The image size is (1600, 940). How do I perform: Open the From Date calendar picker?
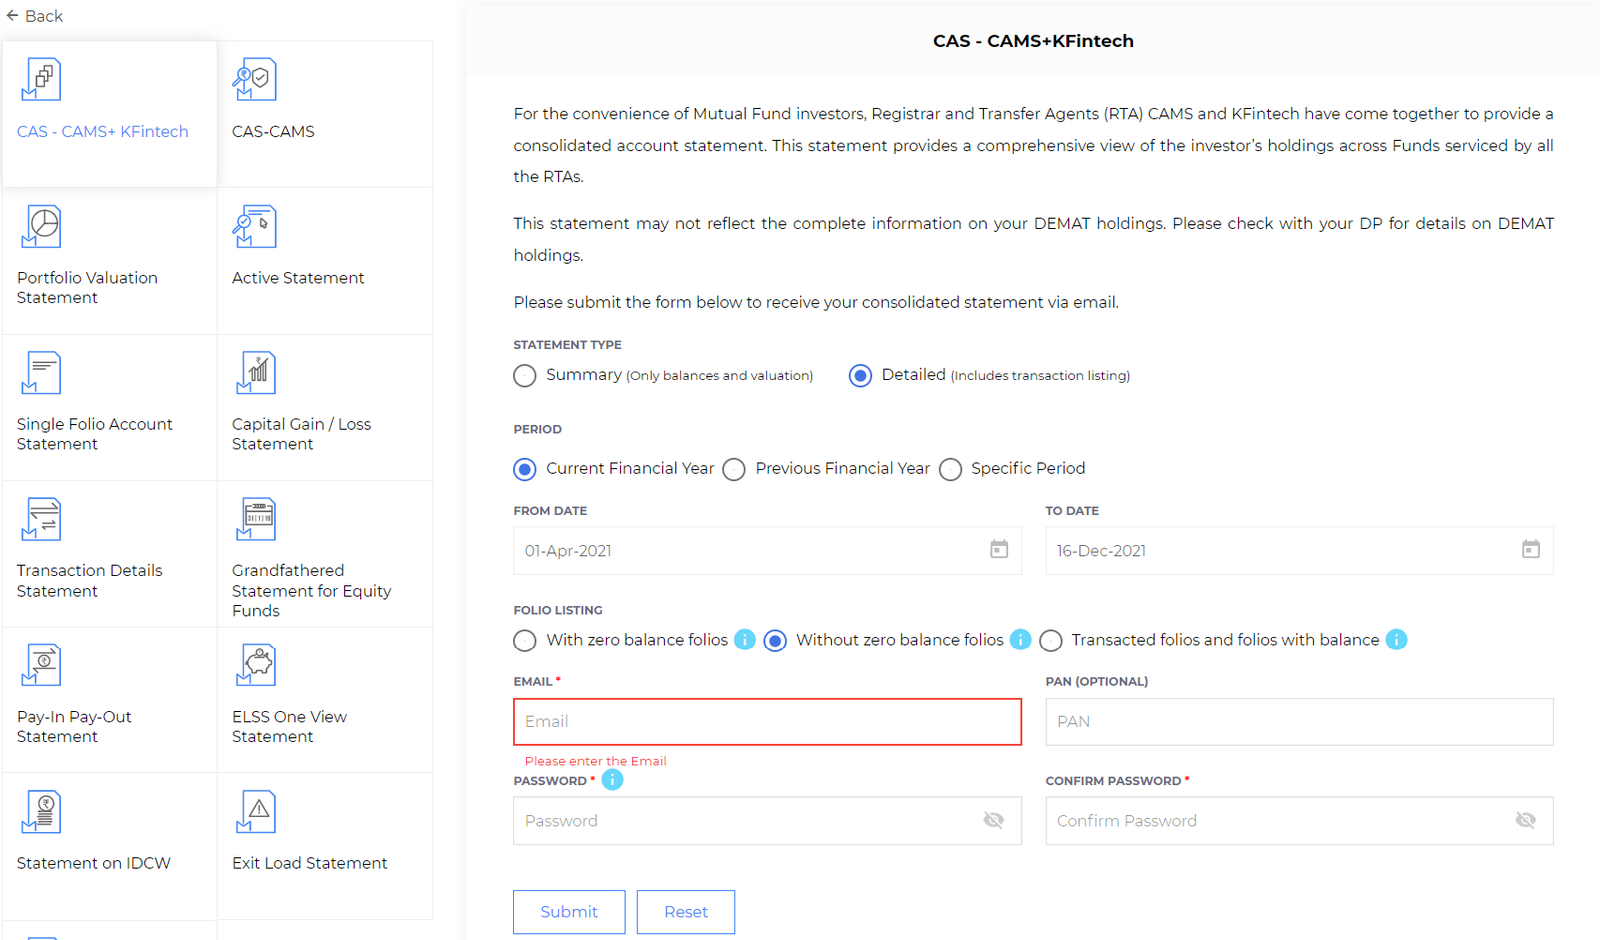coord(999,550)
